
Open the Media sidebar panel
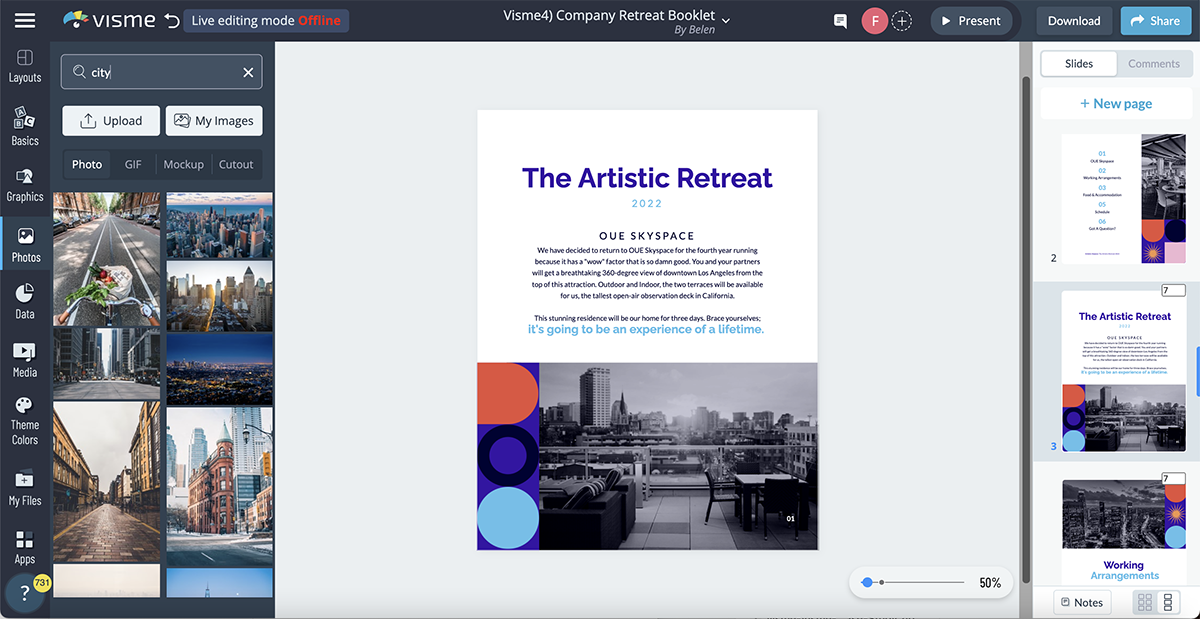click(x=25, y=360)
